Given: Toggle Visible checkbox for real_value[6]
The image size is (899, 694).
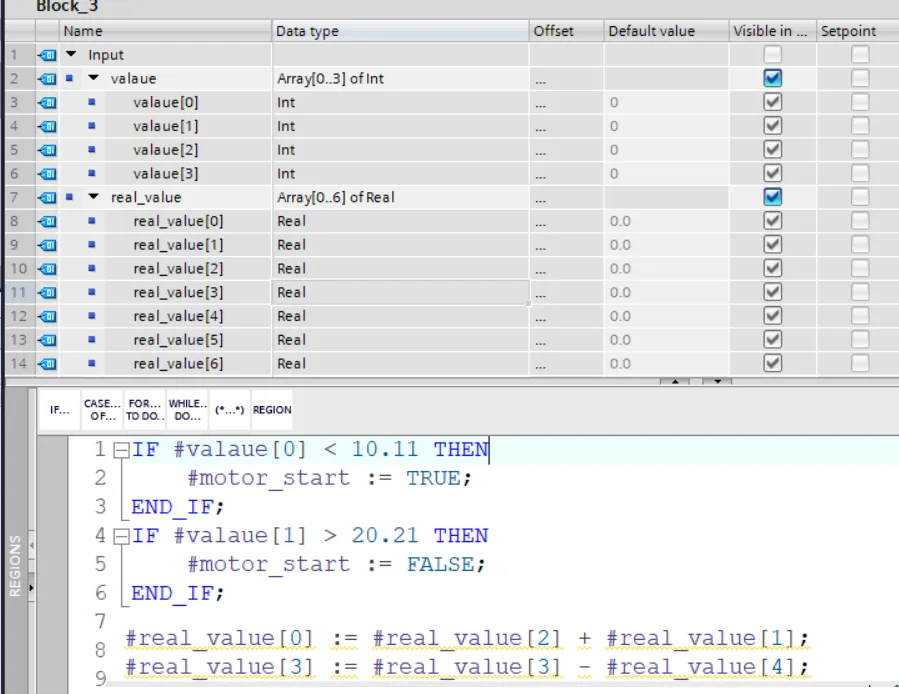Looking at the screenshot, I should click(x=772, y=363).
